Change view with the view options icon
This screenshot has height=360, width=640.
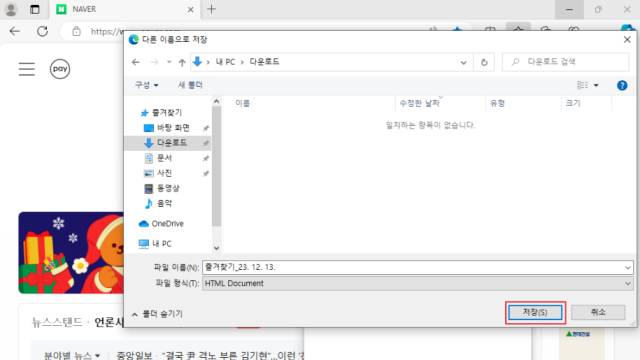[582, 85]
